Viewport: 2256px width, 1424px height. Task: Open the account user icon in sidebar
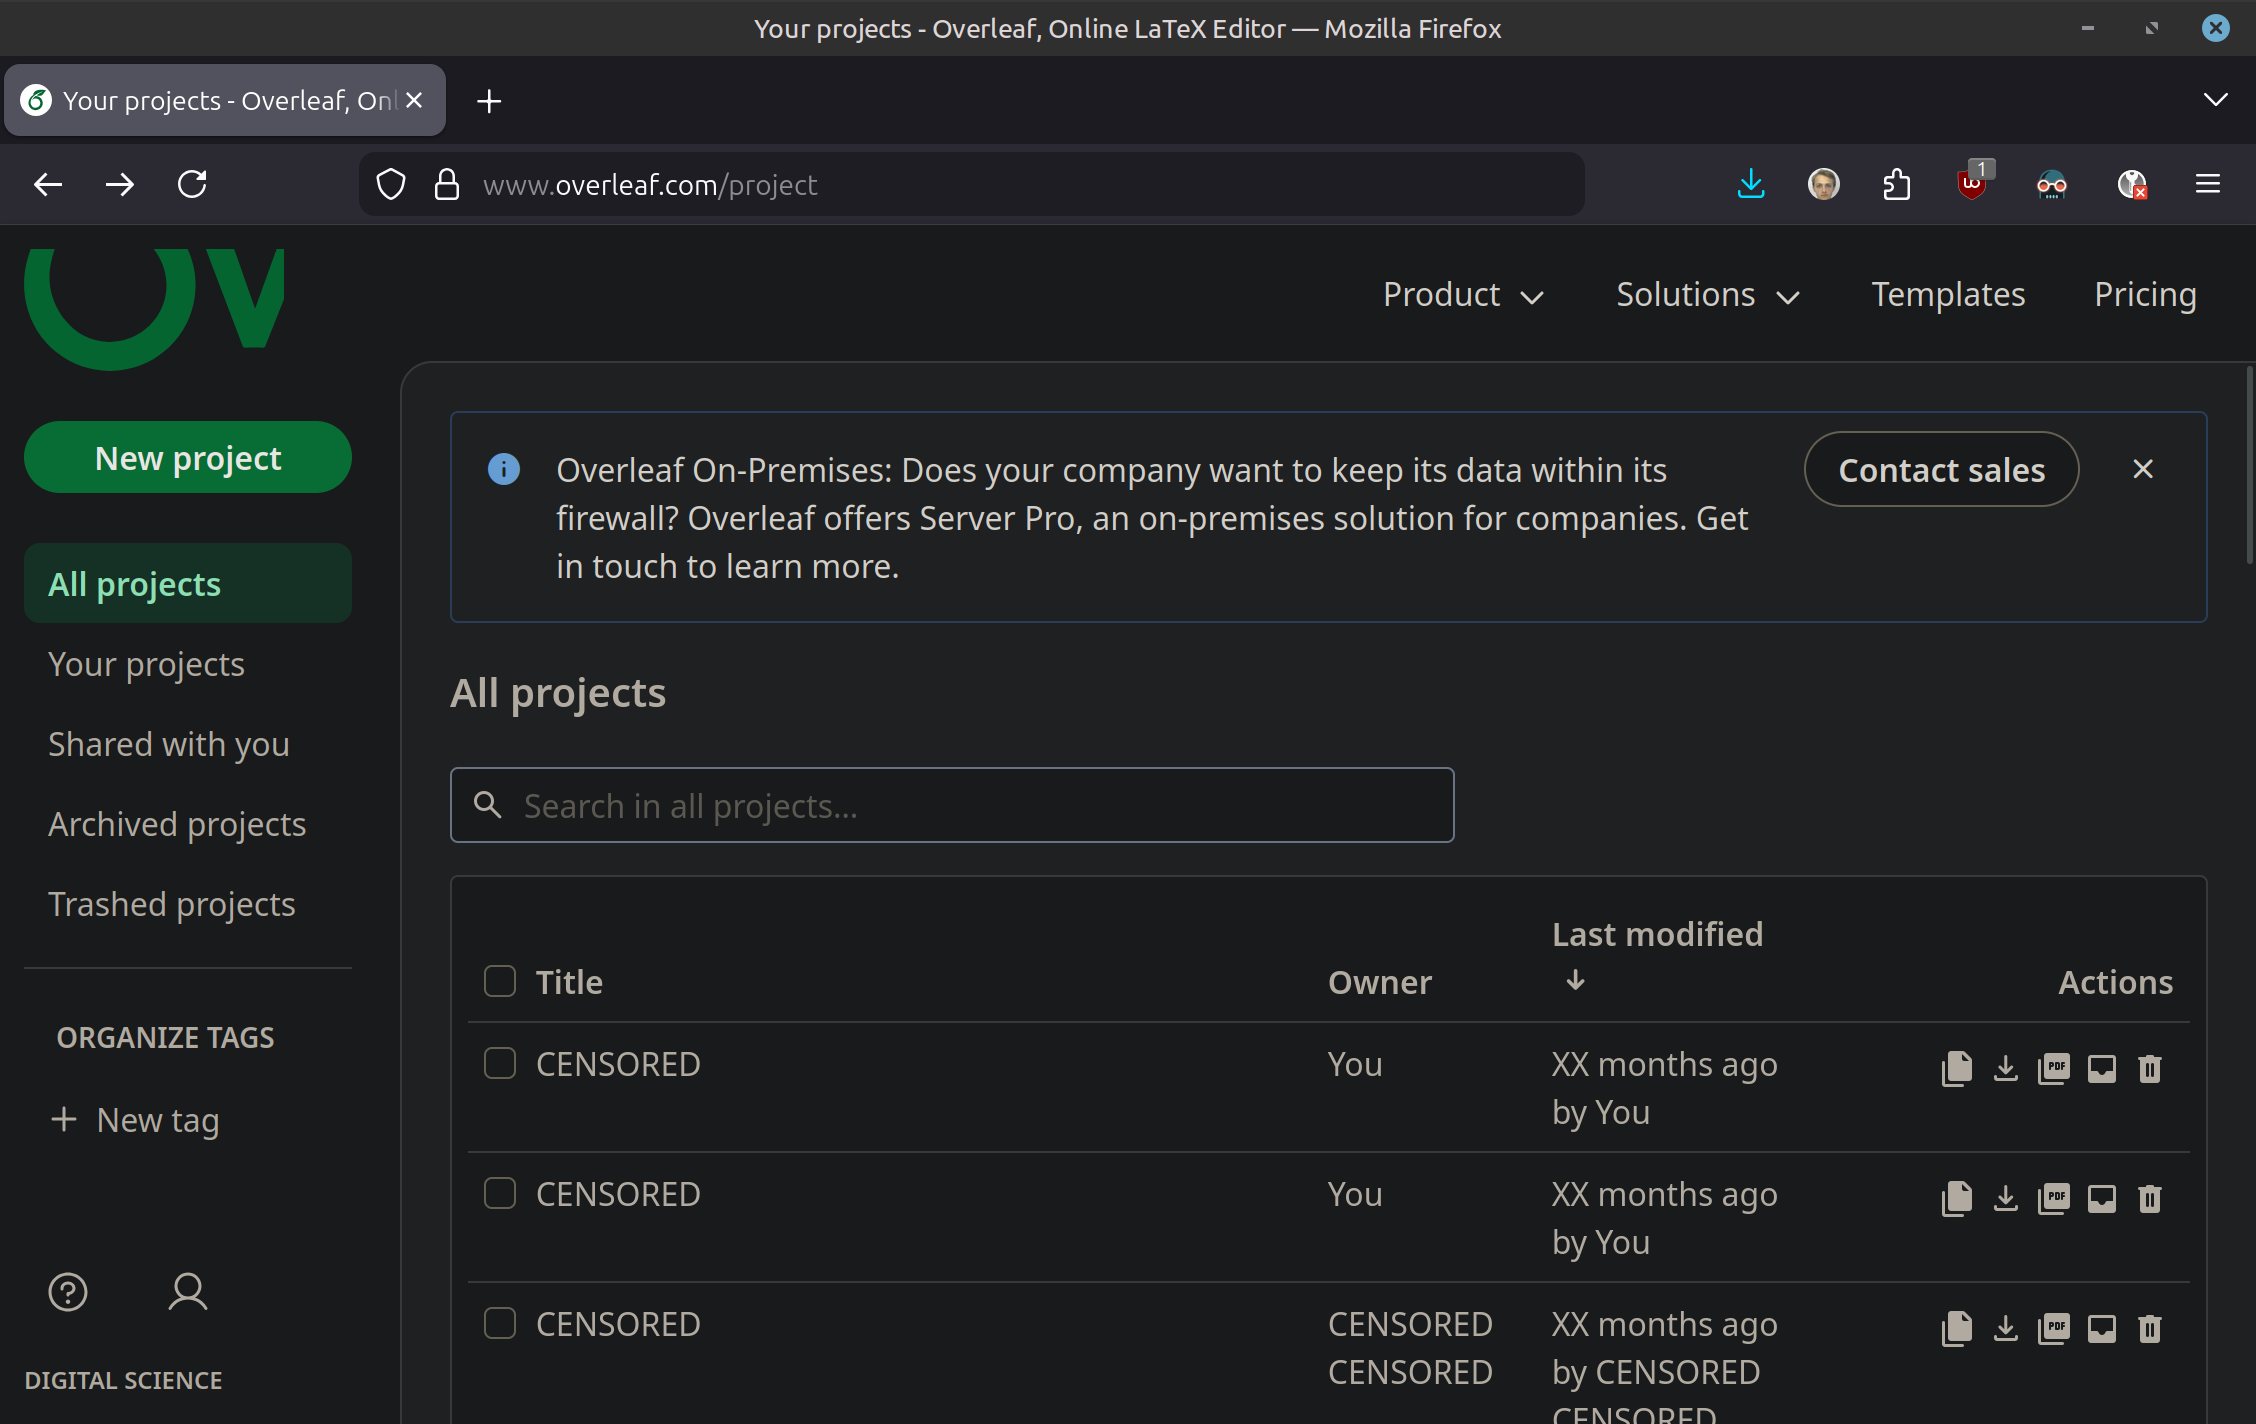point(187,1292)
